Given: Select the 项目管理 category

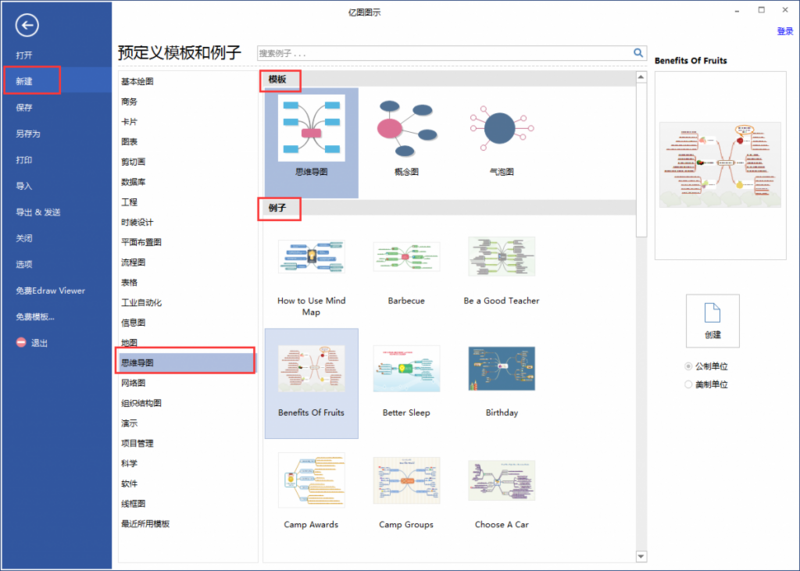Looking at the screenshot, I should [x=137, y=443].
